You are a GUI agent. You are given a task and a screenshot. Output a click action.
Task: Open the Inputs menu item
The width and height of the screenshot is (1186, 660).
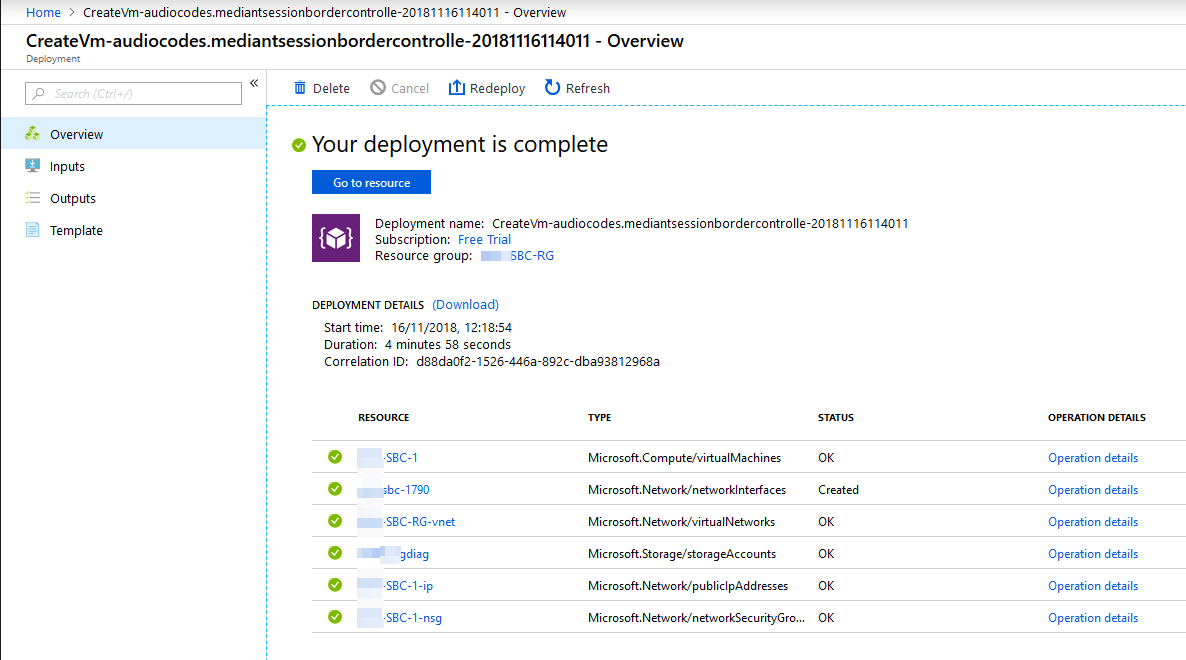(x=133, y=166)
